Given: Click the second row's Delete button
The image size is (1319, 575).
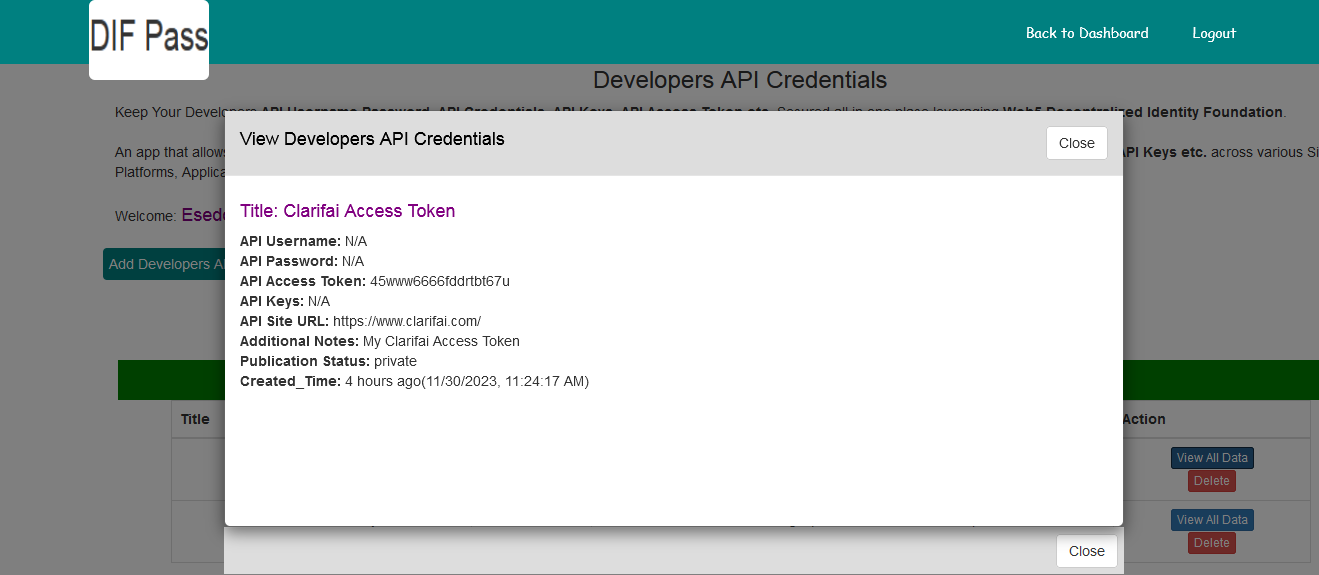Looking at the screenshot, I should [x=1212, y=543].
